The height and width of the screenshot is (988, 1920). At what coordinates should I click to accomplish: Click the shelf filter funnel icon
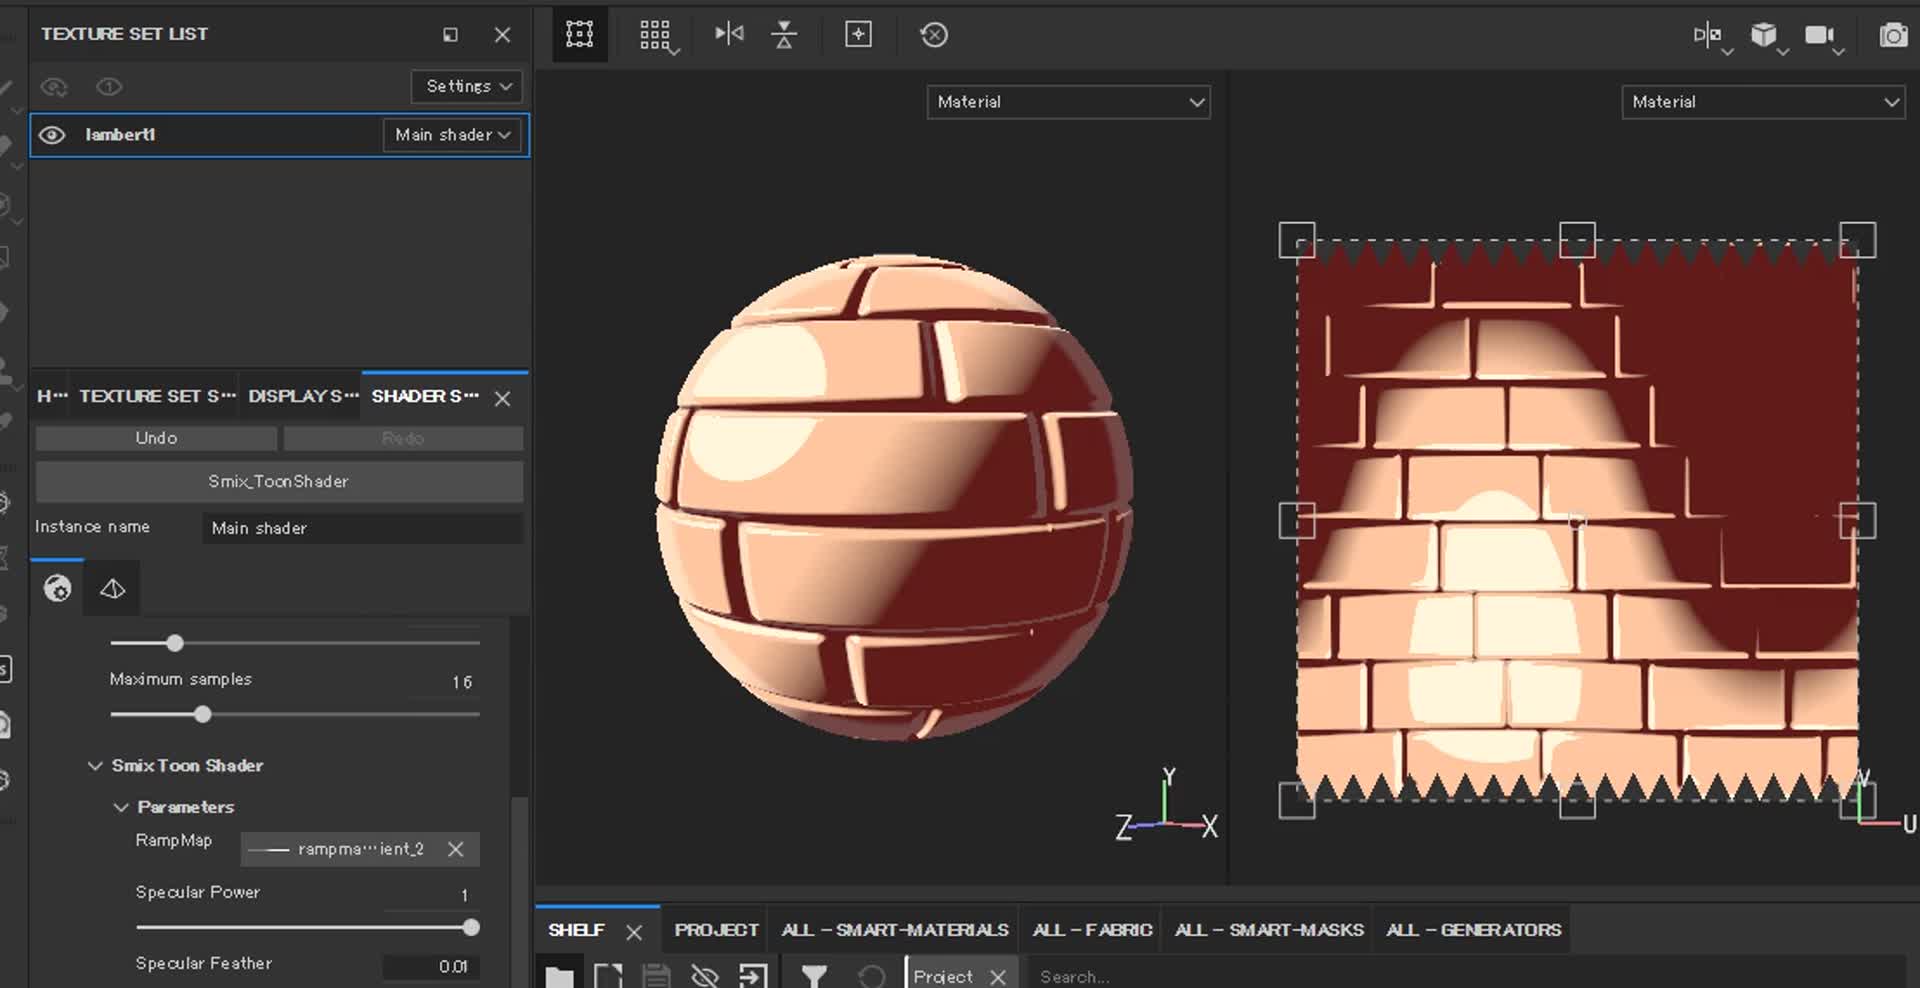(x=814, y=976)
